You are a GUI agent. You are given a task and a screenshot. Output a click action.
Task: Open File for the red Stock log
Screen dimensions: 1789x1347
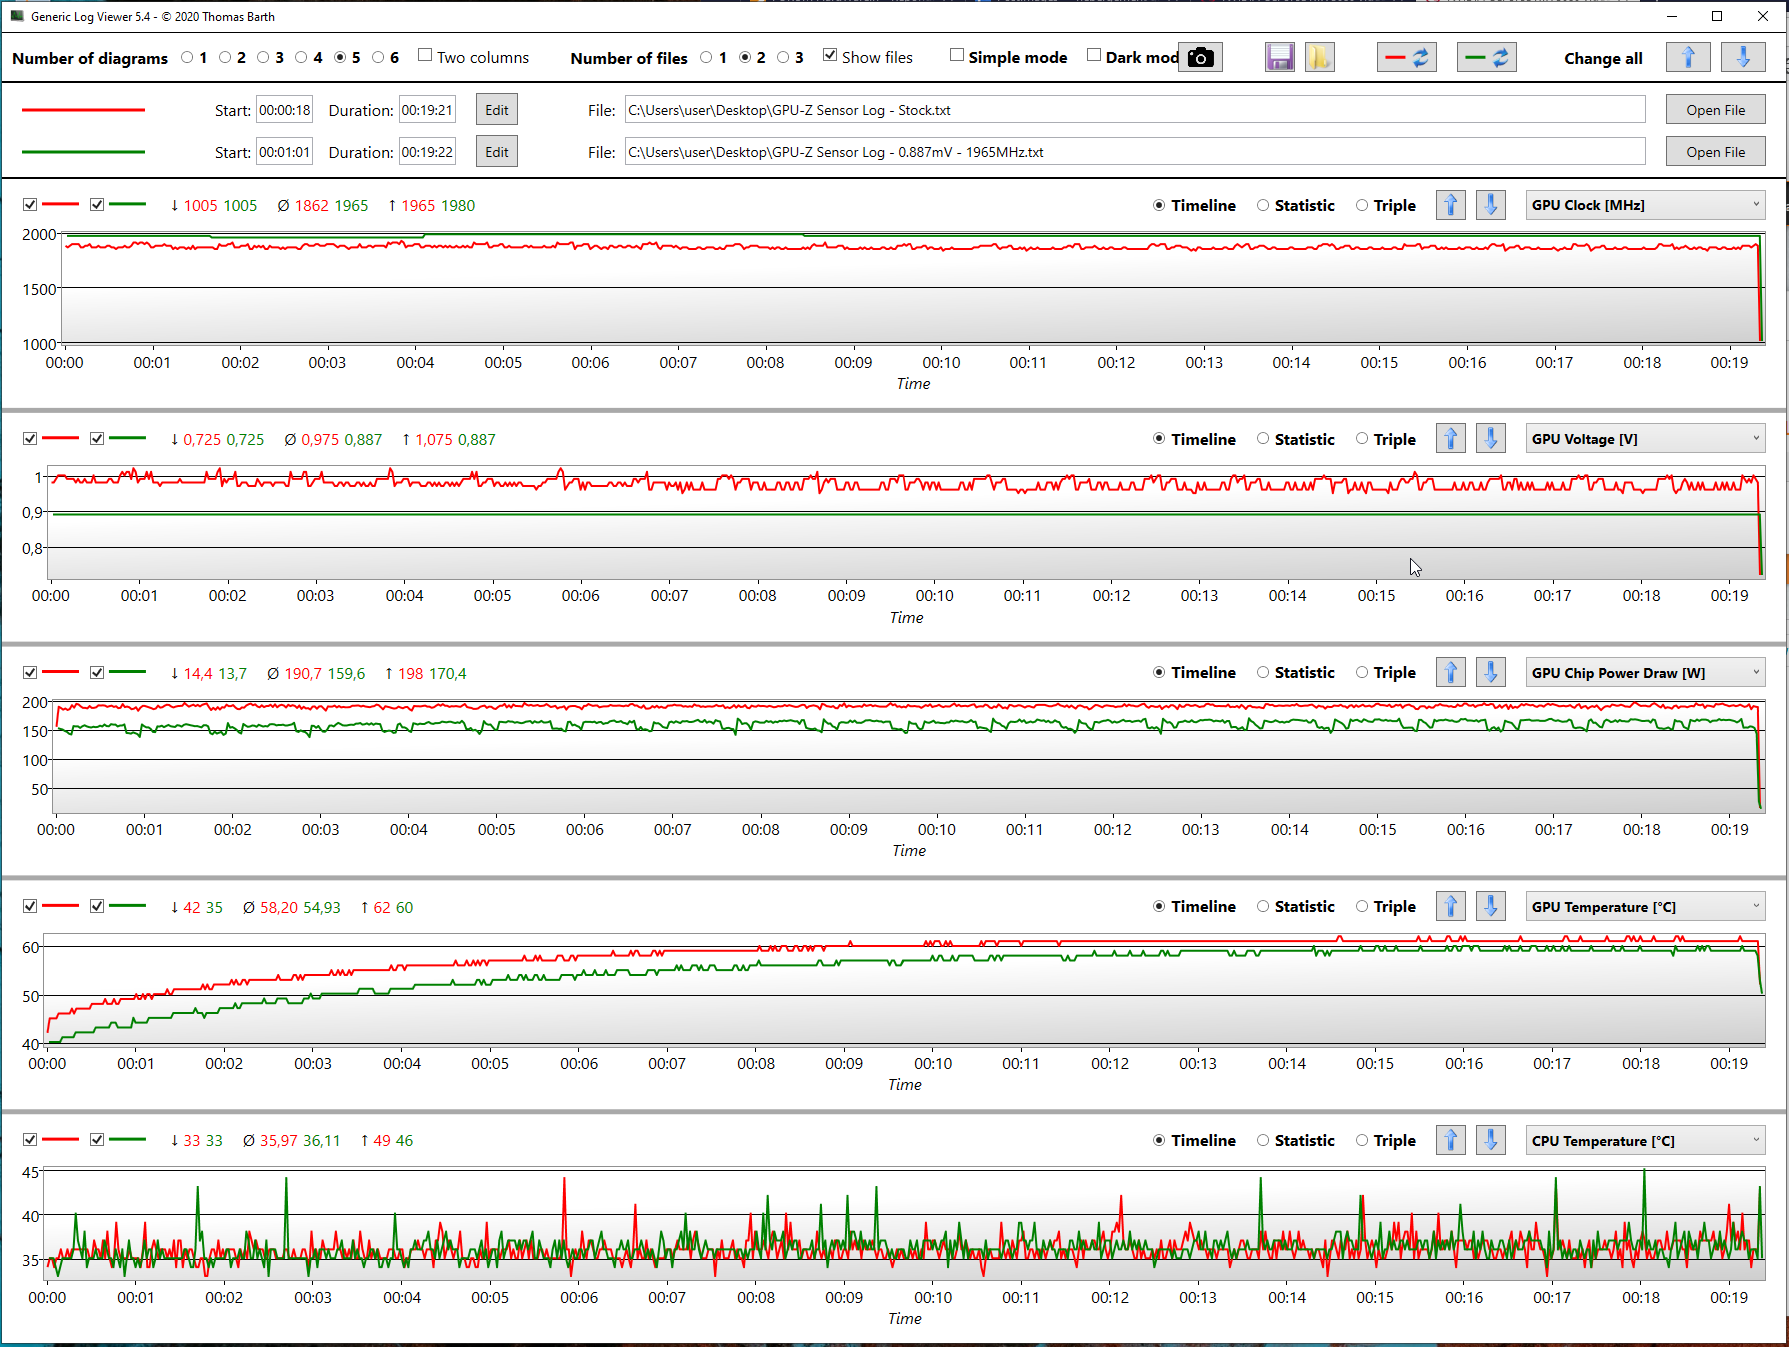1716,110
